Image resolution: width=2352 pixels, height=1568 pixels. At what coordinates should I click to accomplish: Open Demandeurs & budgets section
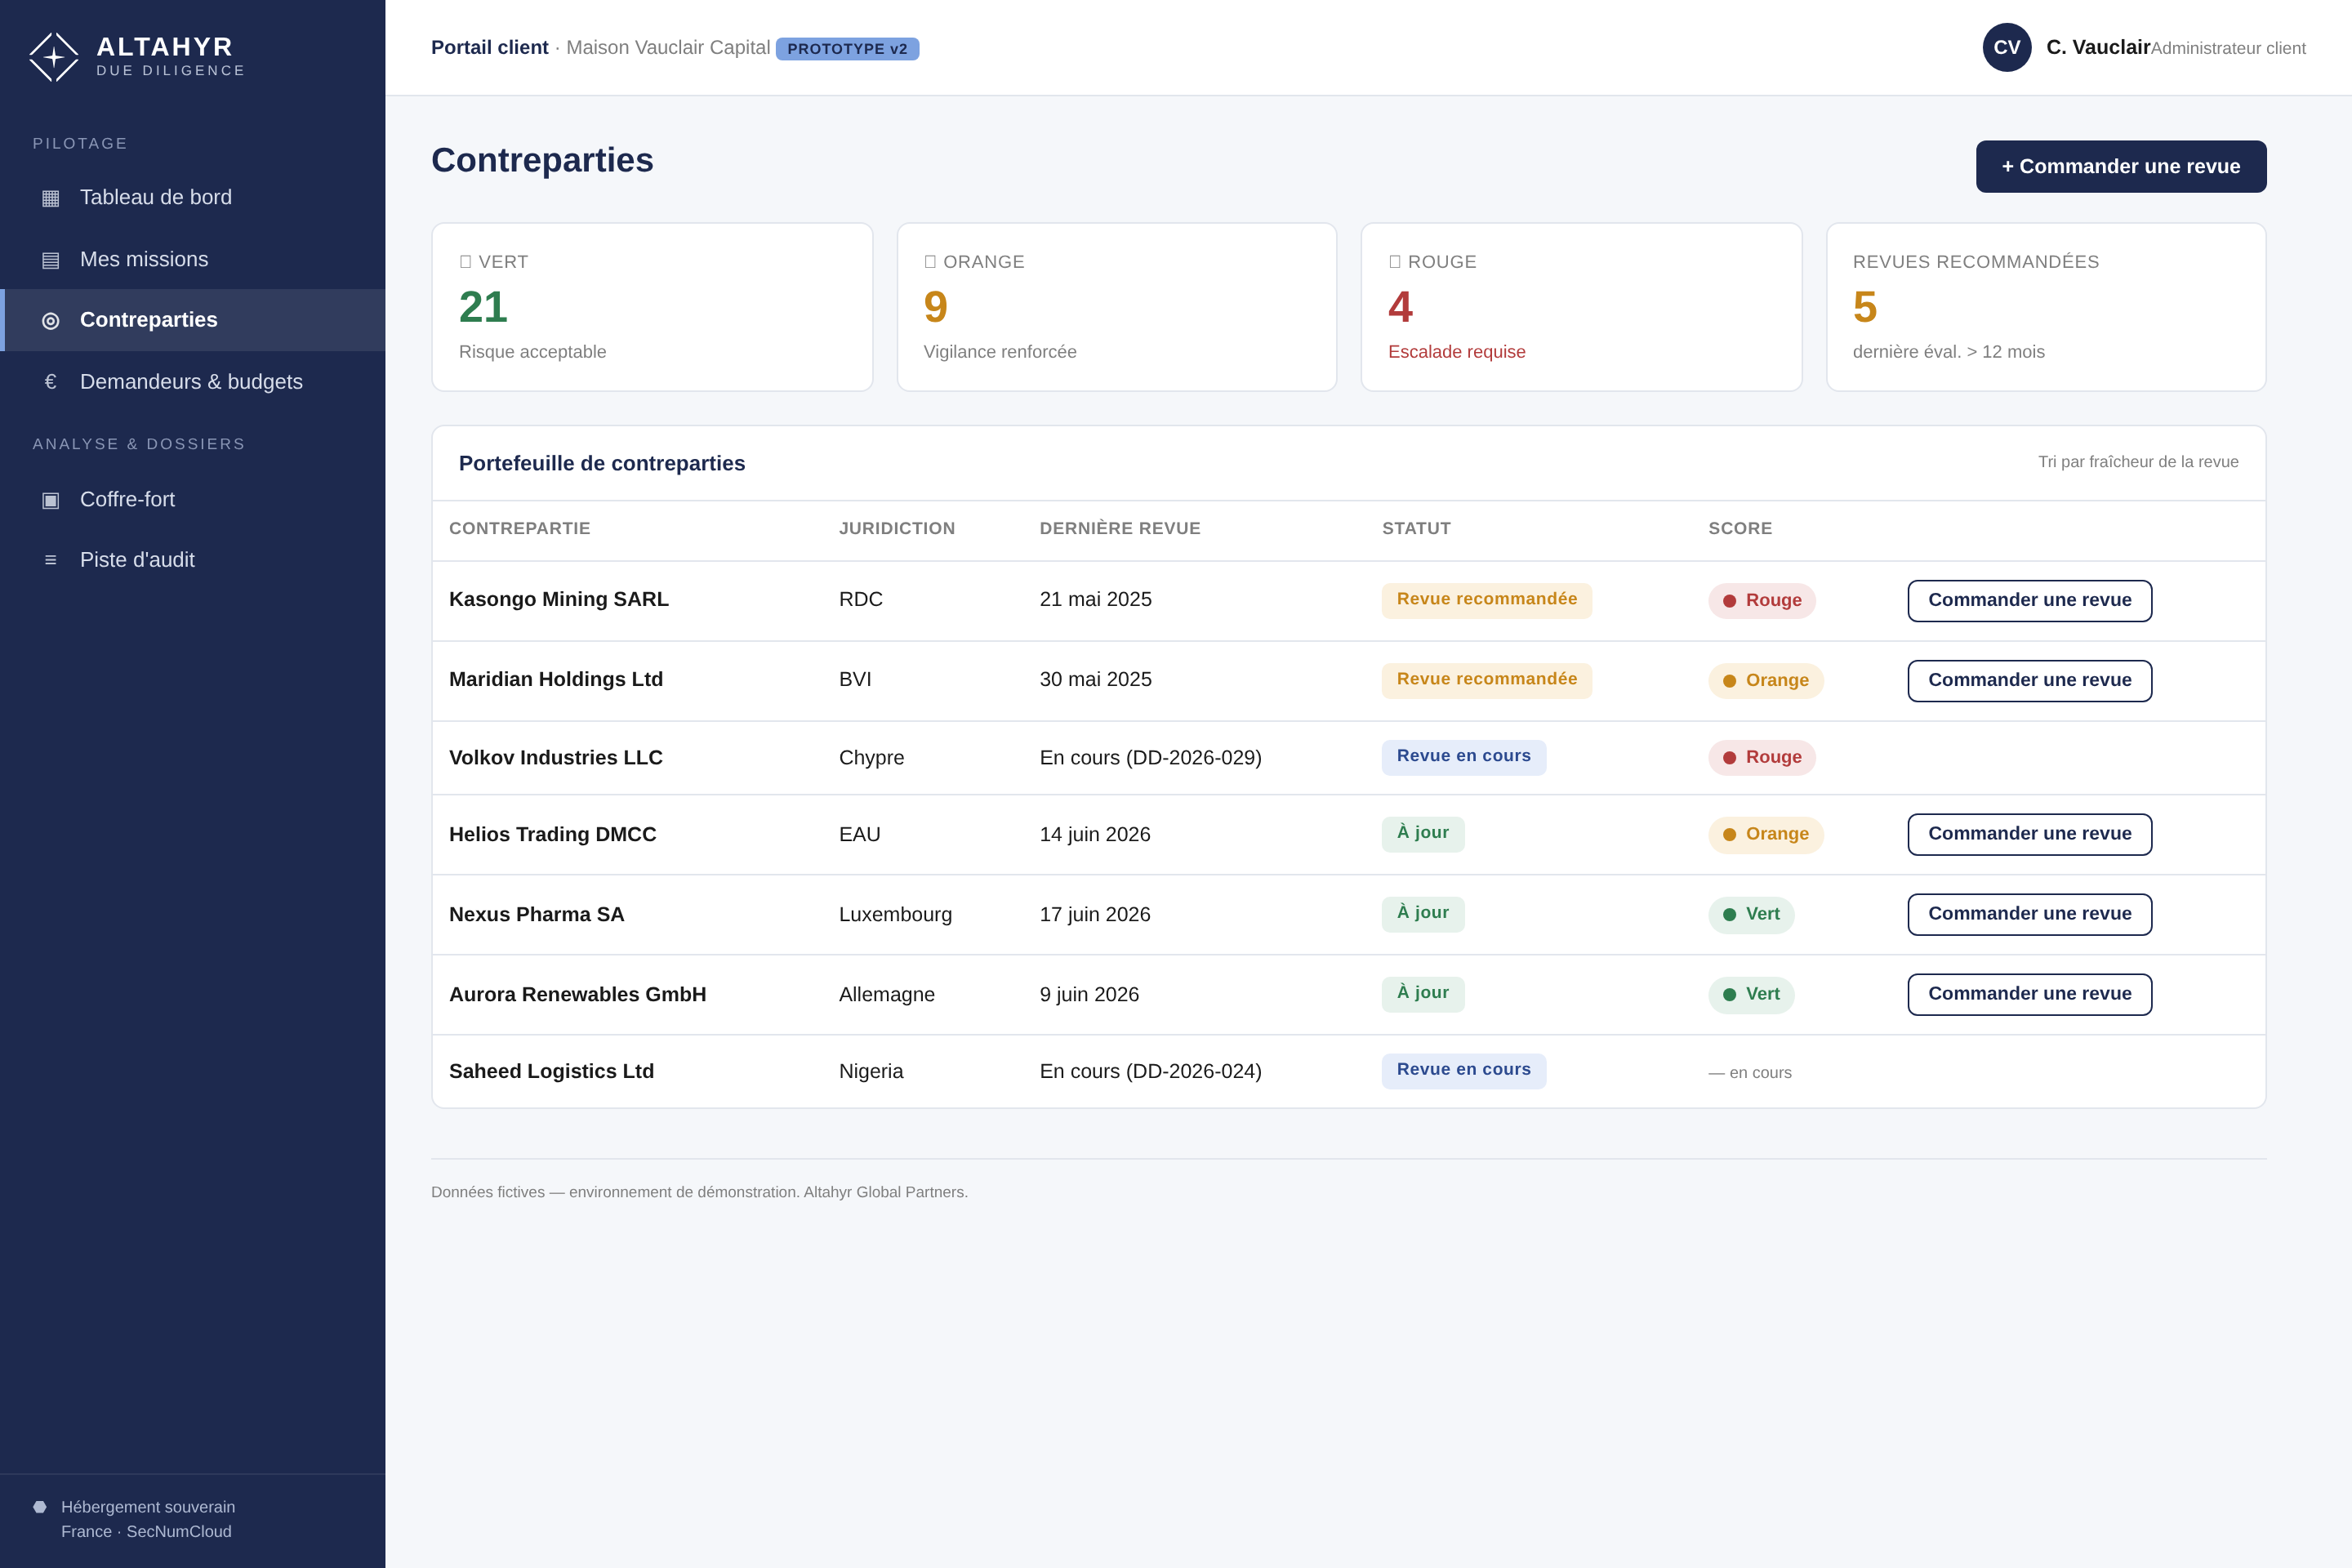point(193,382)
